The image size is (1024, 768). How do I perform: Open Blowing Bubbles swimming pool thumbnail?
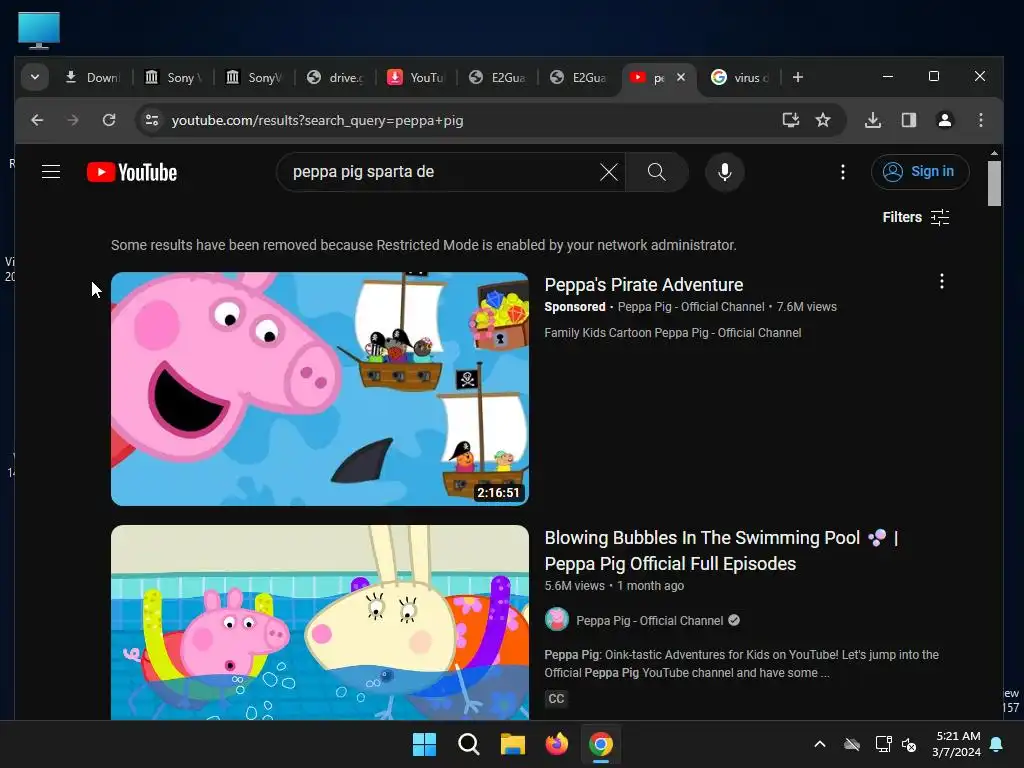click(x=319, y=622)
